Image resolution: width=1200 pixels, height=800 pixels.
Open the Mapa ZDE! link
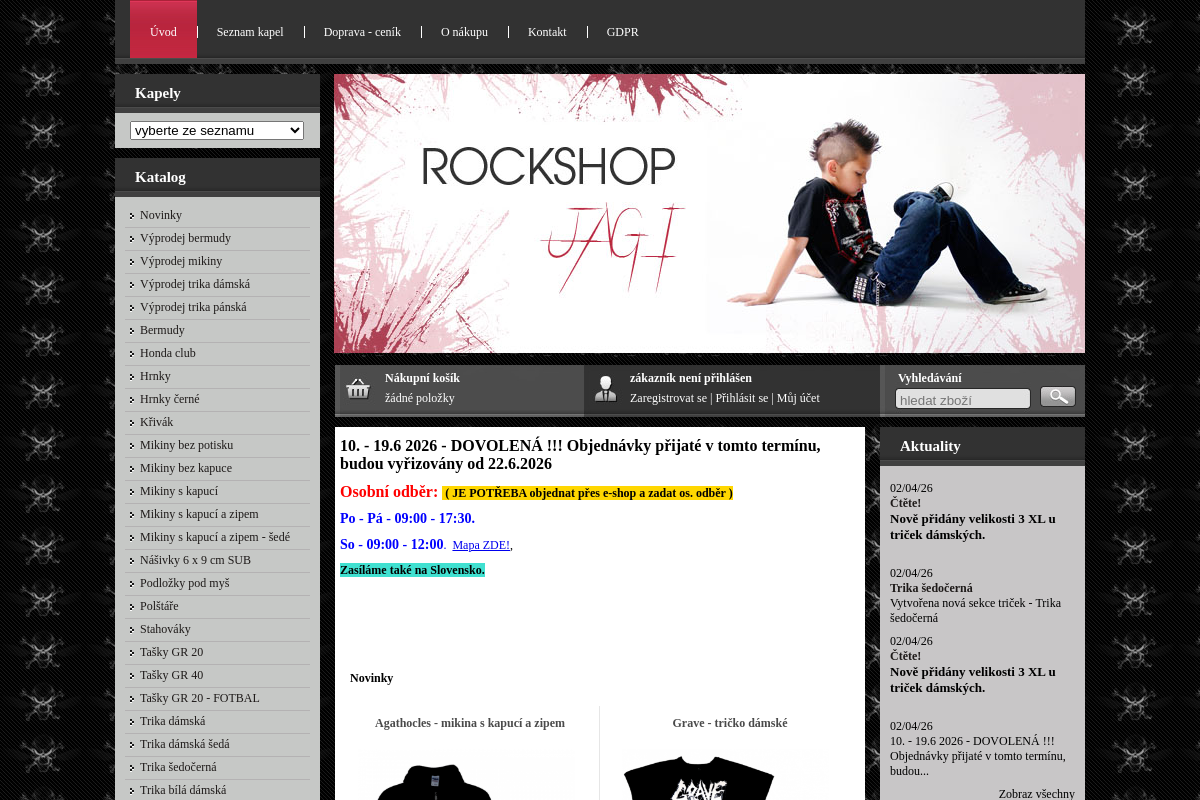tap(481, 545)
